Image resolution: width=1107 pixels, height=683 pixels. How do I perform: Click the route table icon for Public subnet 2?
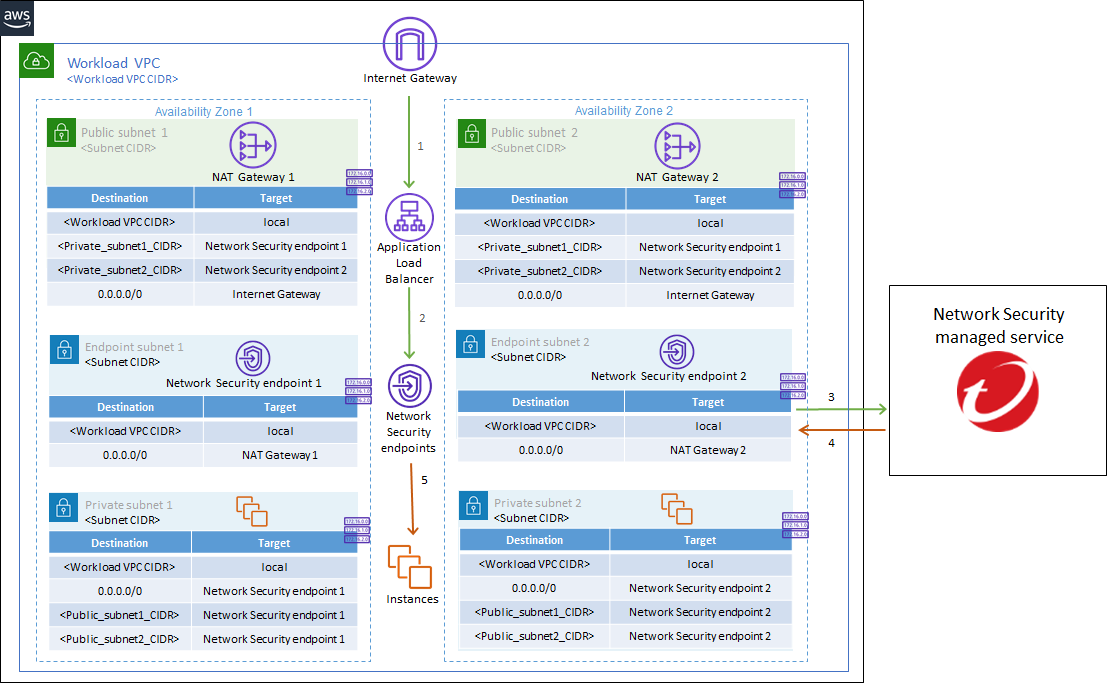[792, 185]
